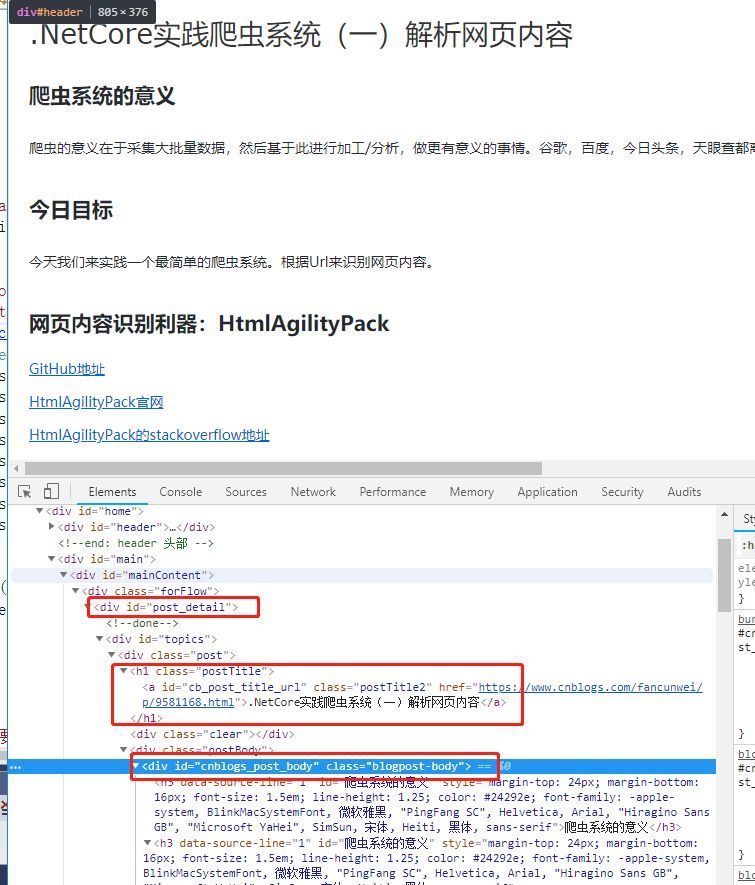Image resolution: width=755 pixels, height=885 pixels.
Task: Toggle the device toolbar icon
Action: pos(51,492)
